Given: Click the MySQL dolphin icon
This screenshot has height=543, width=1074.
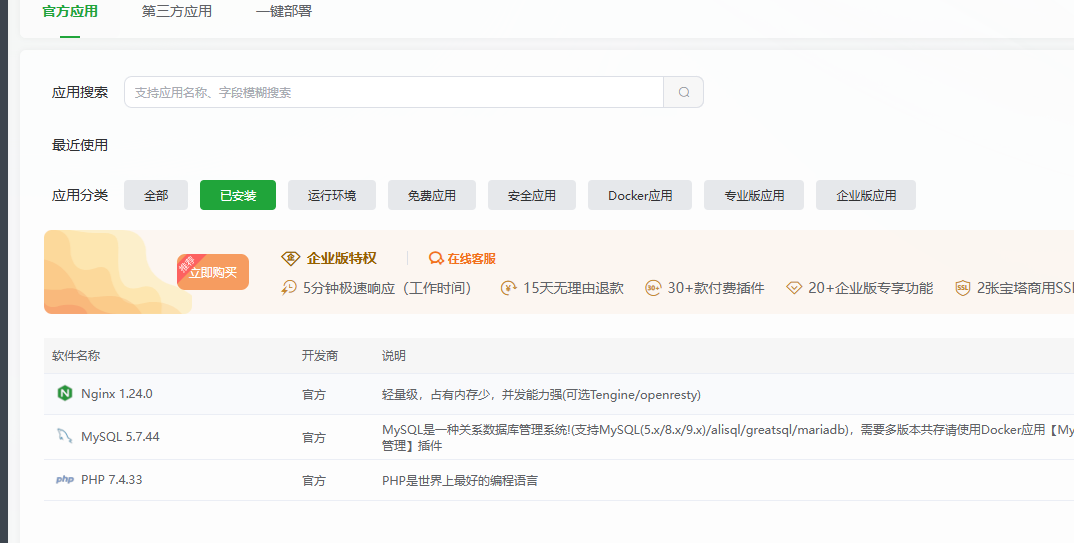Looking at the screenshot, I should click(x=64, y=436).
